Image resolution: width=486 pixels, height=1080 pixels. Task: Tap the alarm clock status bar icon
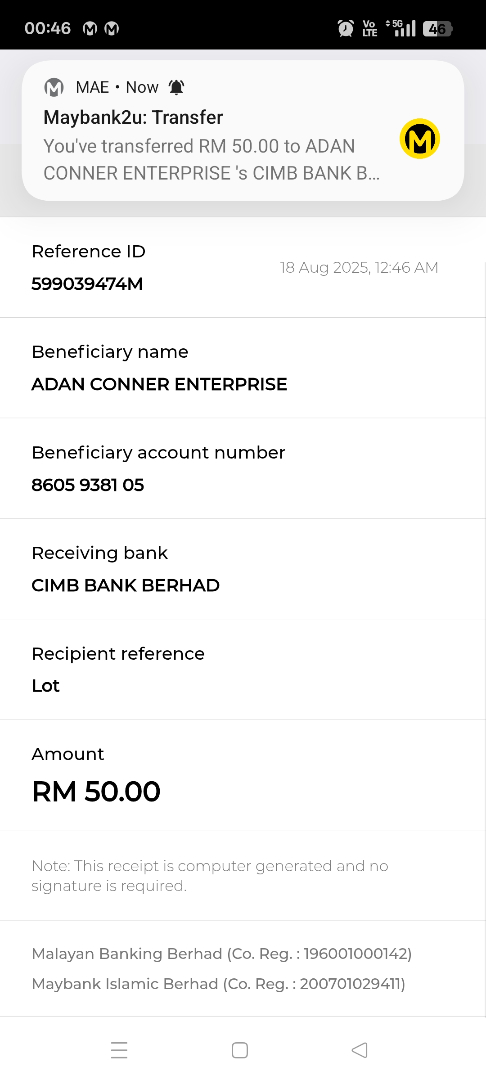346,28
